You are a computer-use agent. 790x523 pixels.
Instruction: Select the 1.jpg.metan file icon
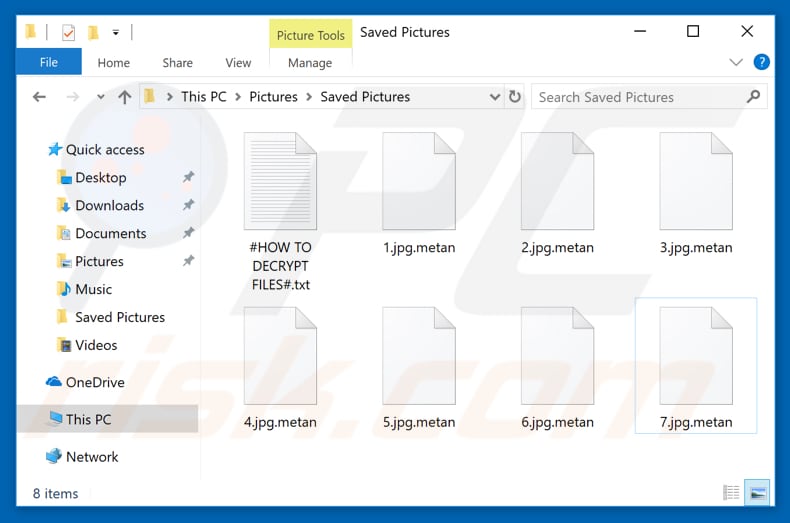tap(419, 181)
